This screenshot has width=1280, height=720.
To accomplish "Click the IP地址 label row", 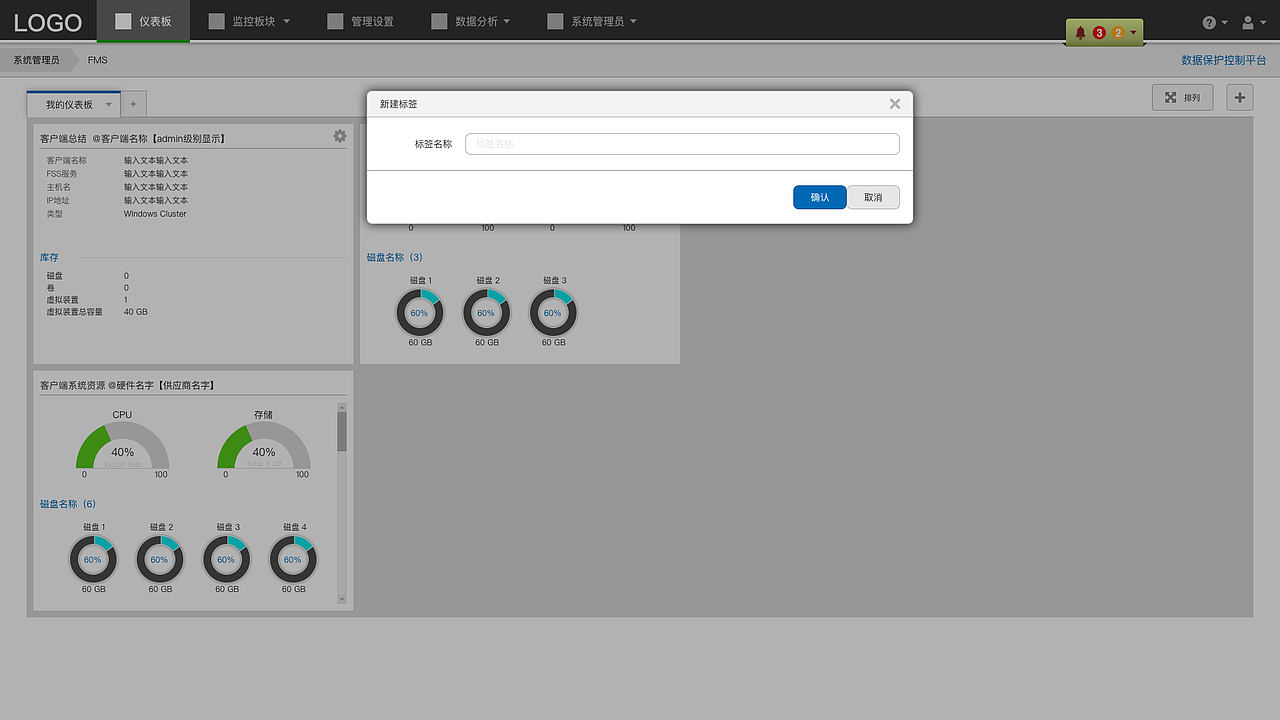I will click(x=58, y=200).
